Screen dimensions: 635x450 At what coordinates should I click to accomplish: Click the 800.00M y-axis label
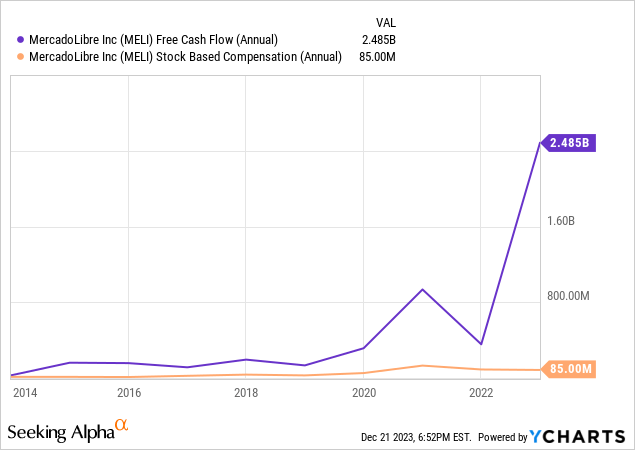click(568, 296)
